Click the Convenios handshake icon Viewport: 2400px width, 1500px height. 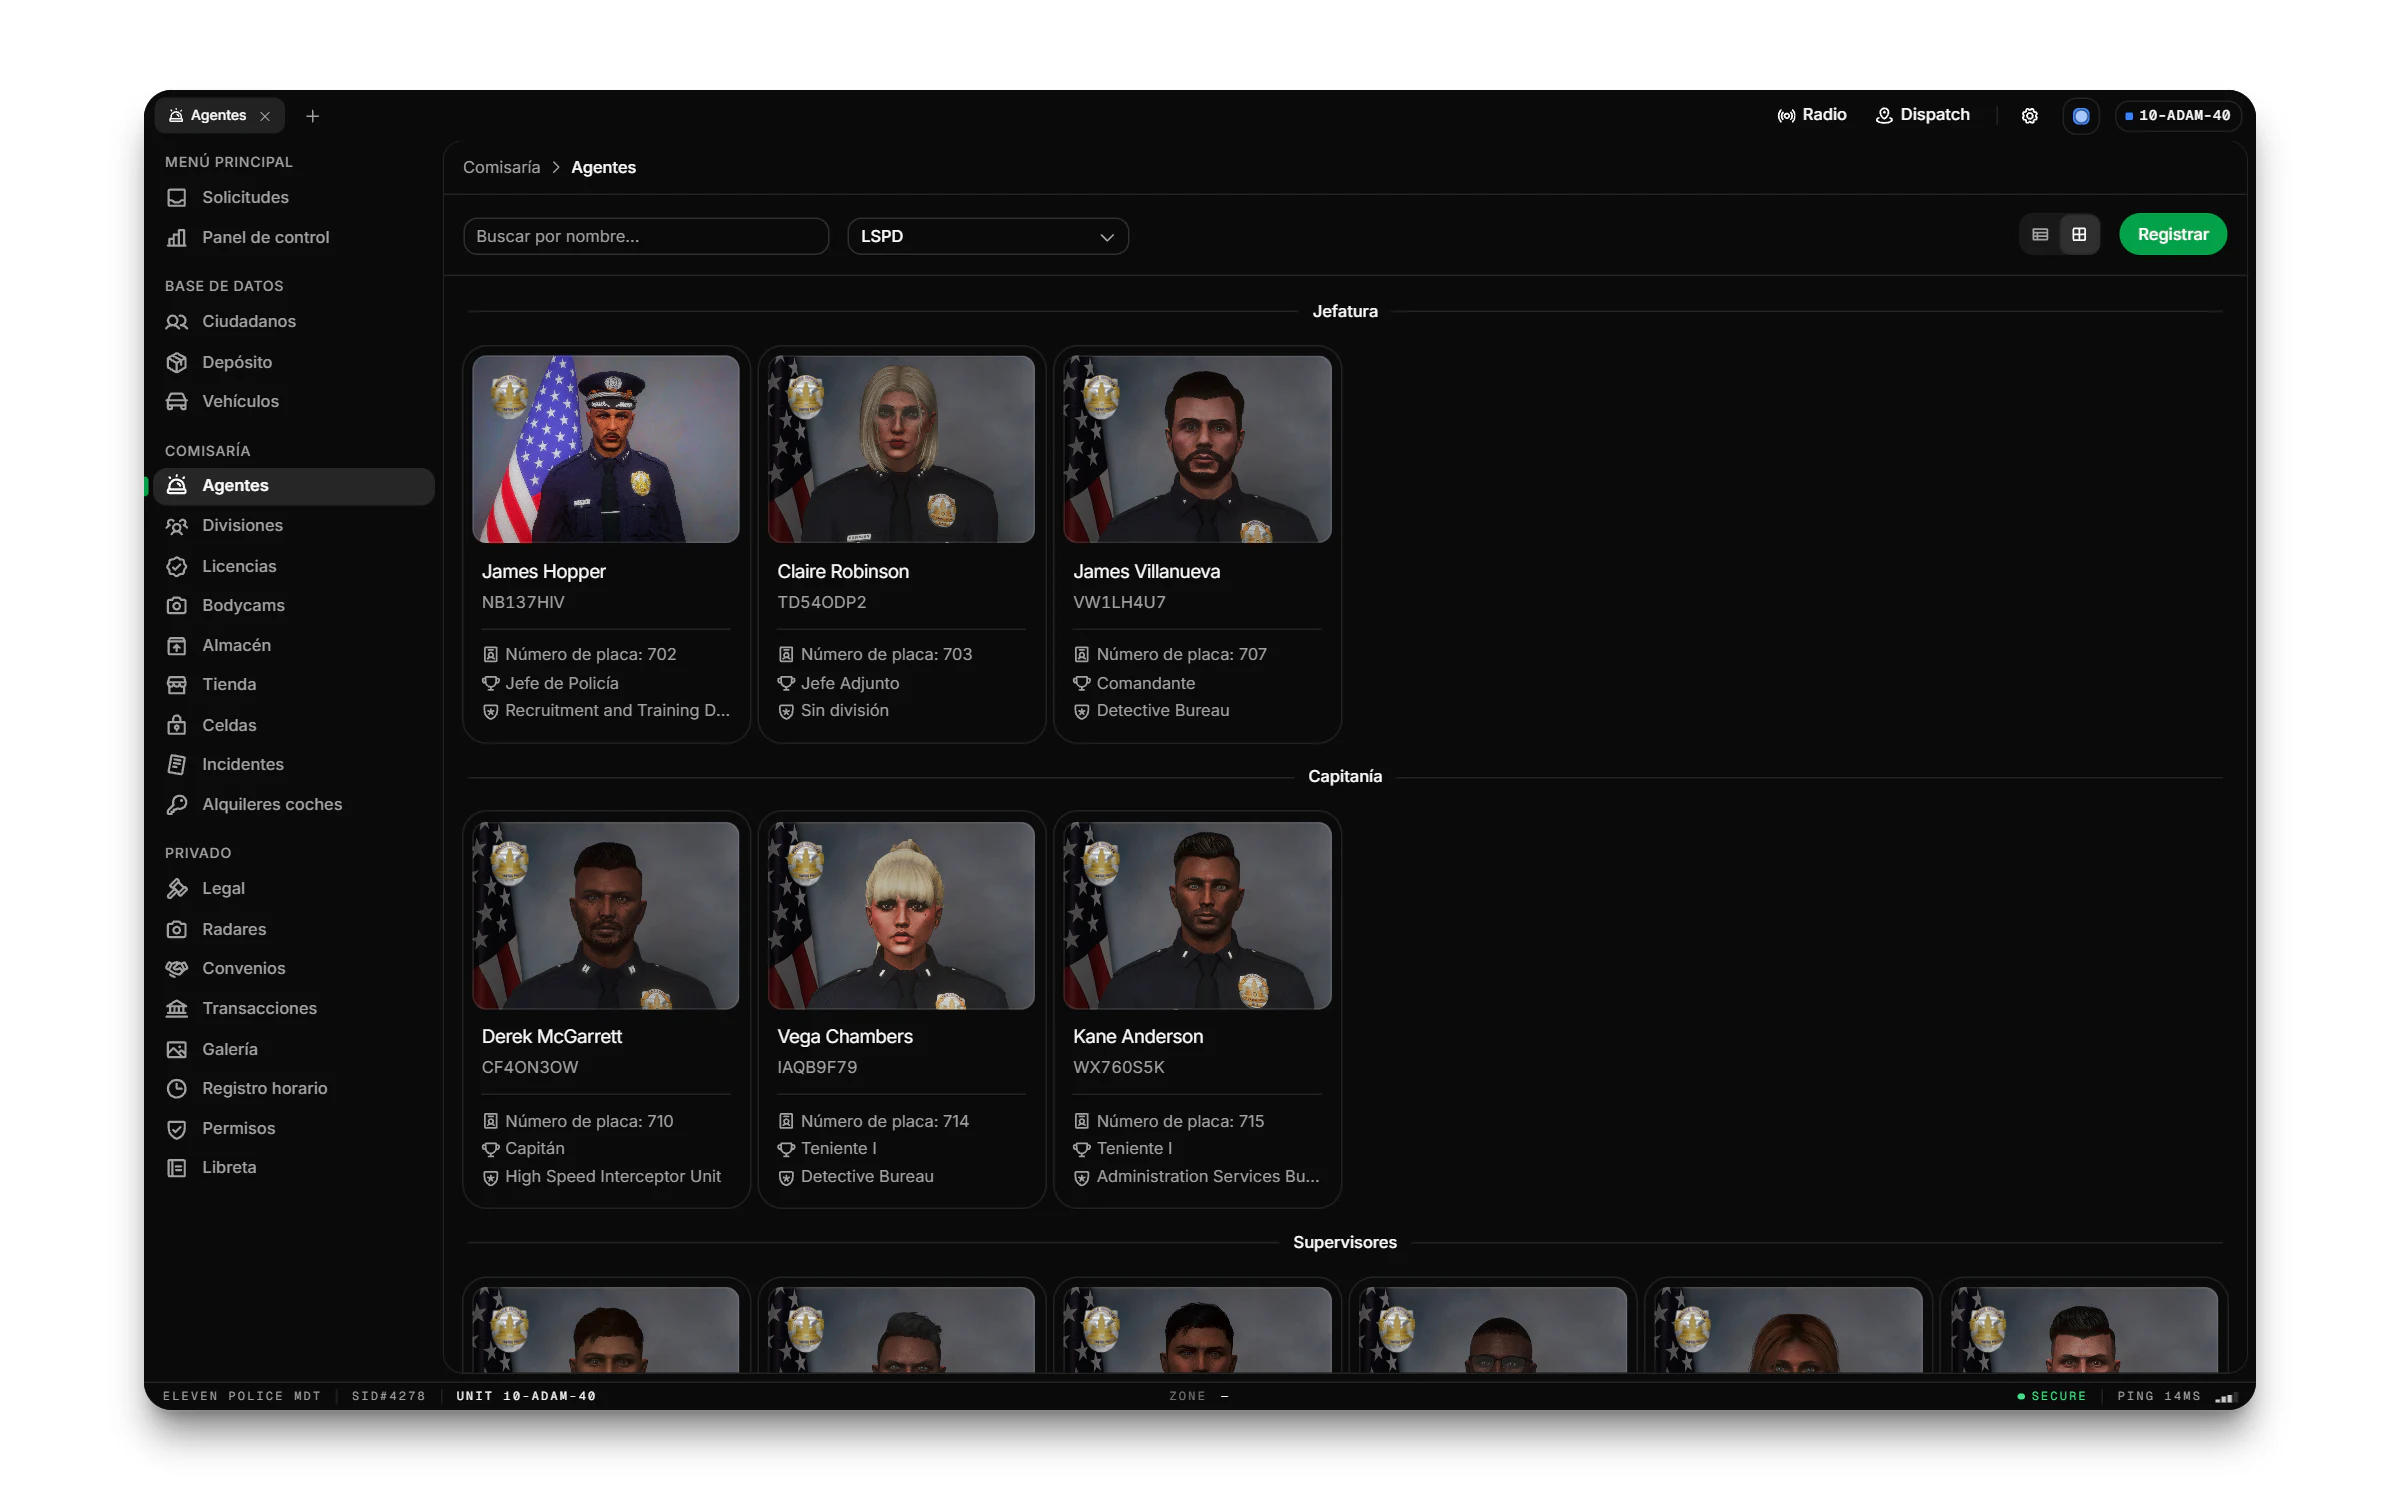pyautogui.click(x=177, y=968)
